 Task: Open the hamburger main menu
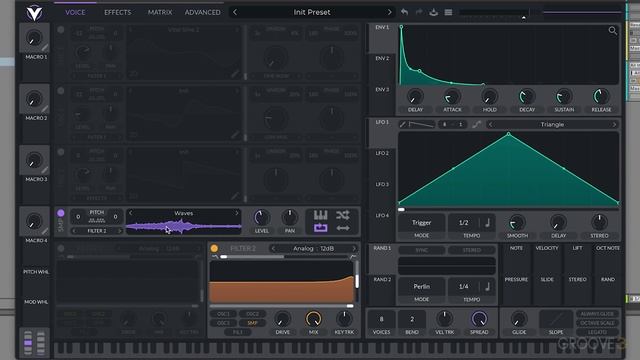(448, 12)
